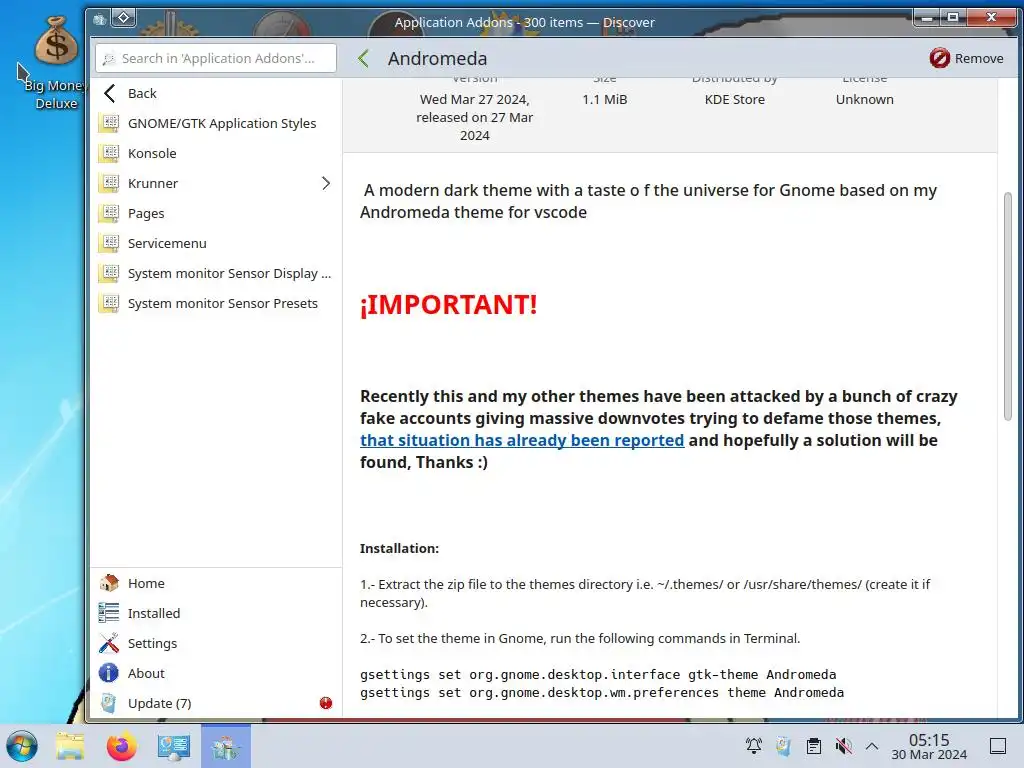Select the Servicemenu category
Viewport: 1024px width, 768px height.
tap(216, 243)
